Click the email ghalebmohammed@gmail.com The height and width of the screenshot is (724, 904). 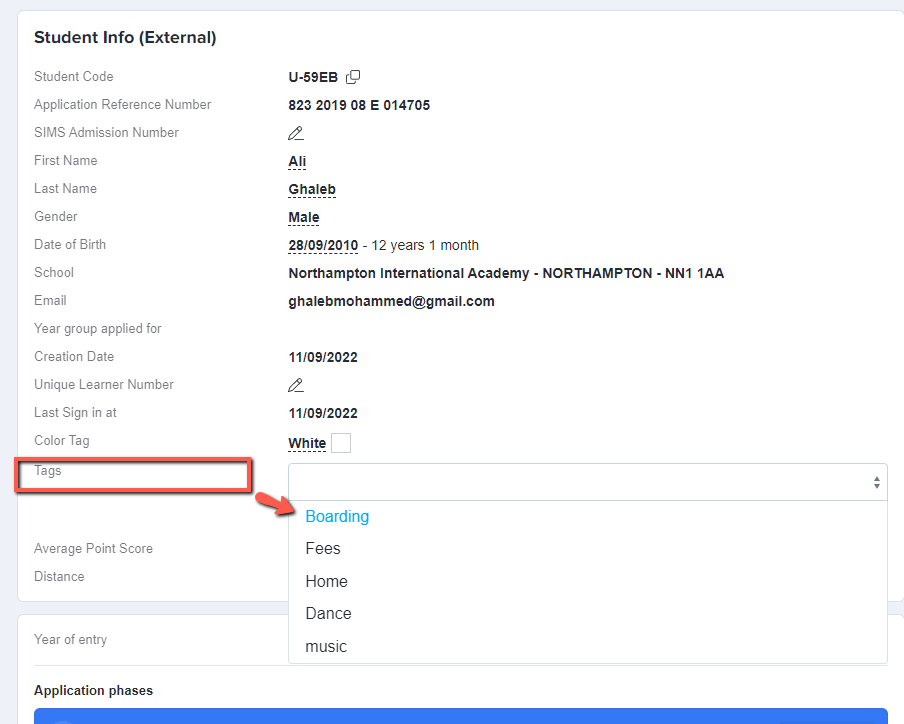pos(391,301)
